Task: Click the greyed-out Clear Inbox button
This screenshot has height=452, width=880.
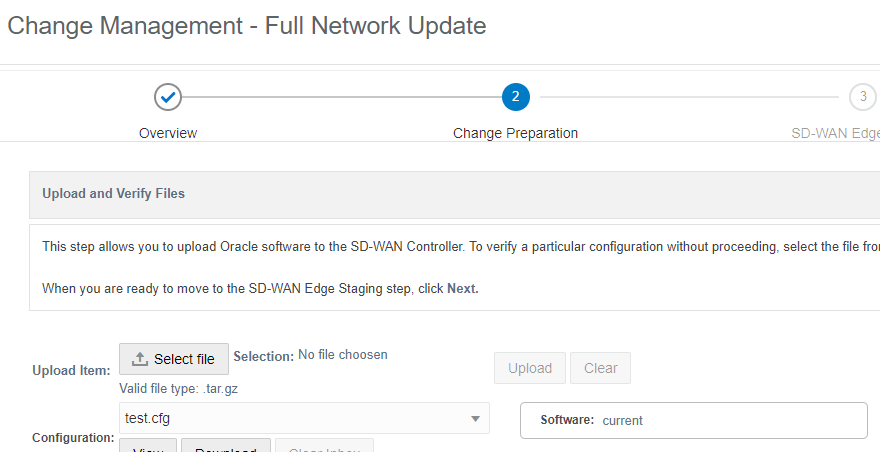Action: tap(324, 447)
